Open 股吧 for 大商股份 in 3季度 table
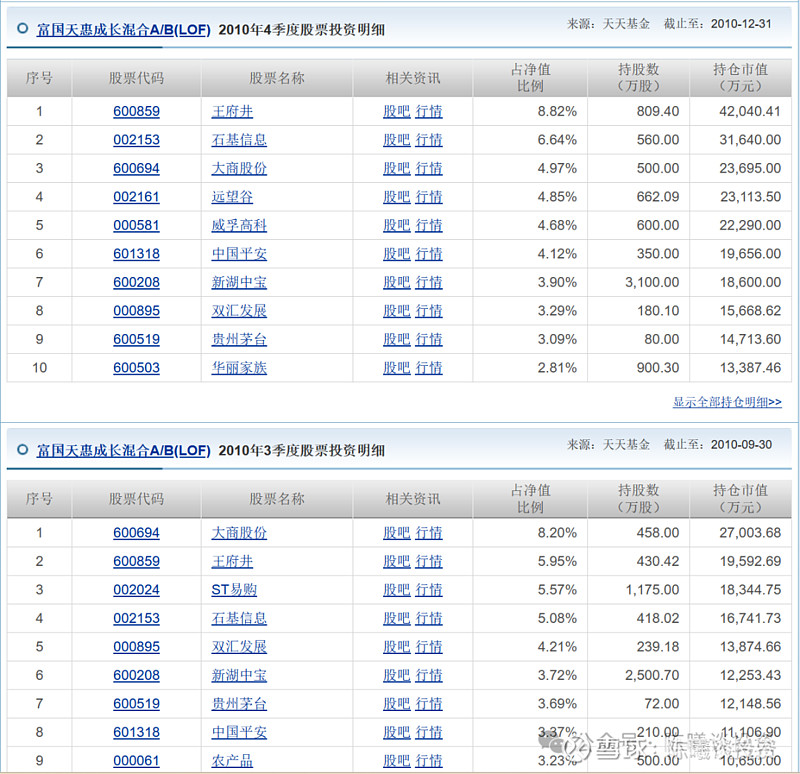The image size is (800, 774). (x=397, y=533)
